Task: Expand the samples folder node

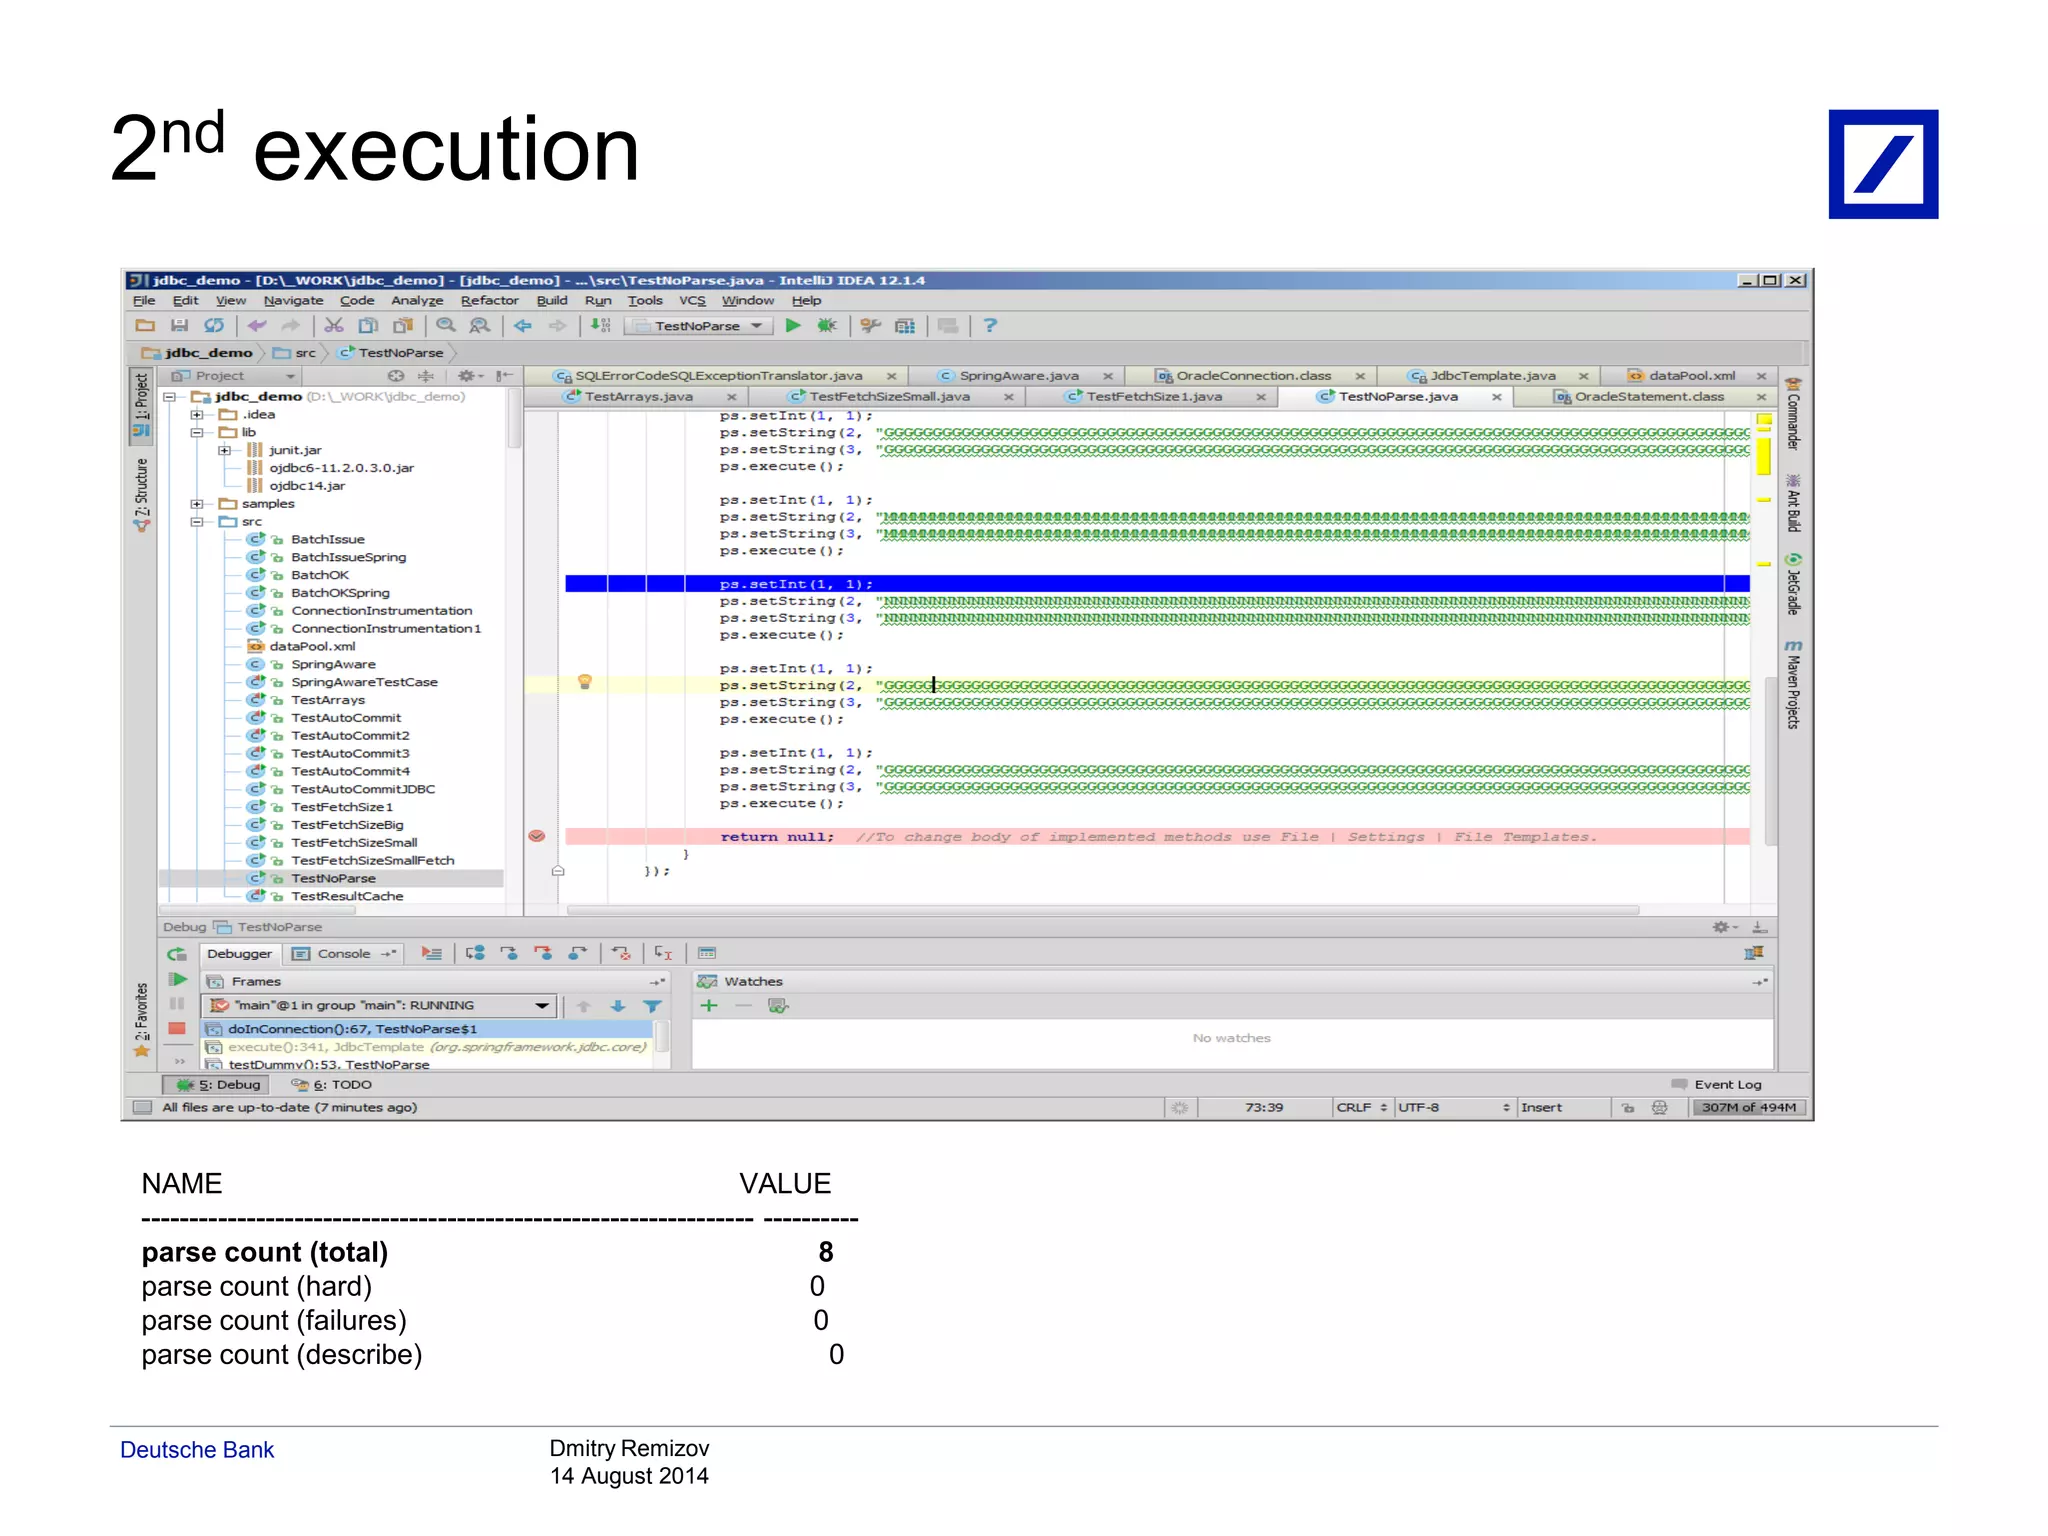Action: tap(197, 504)
